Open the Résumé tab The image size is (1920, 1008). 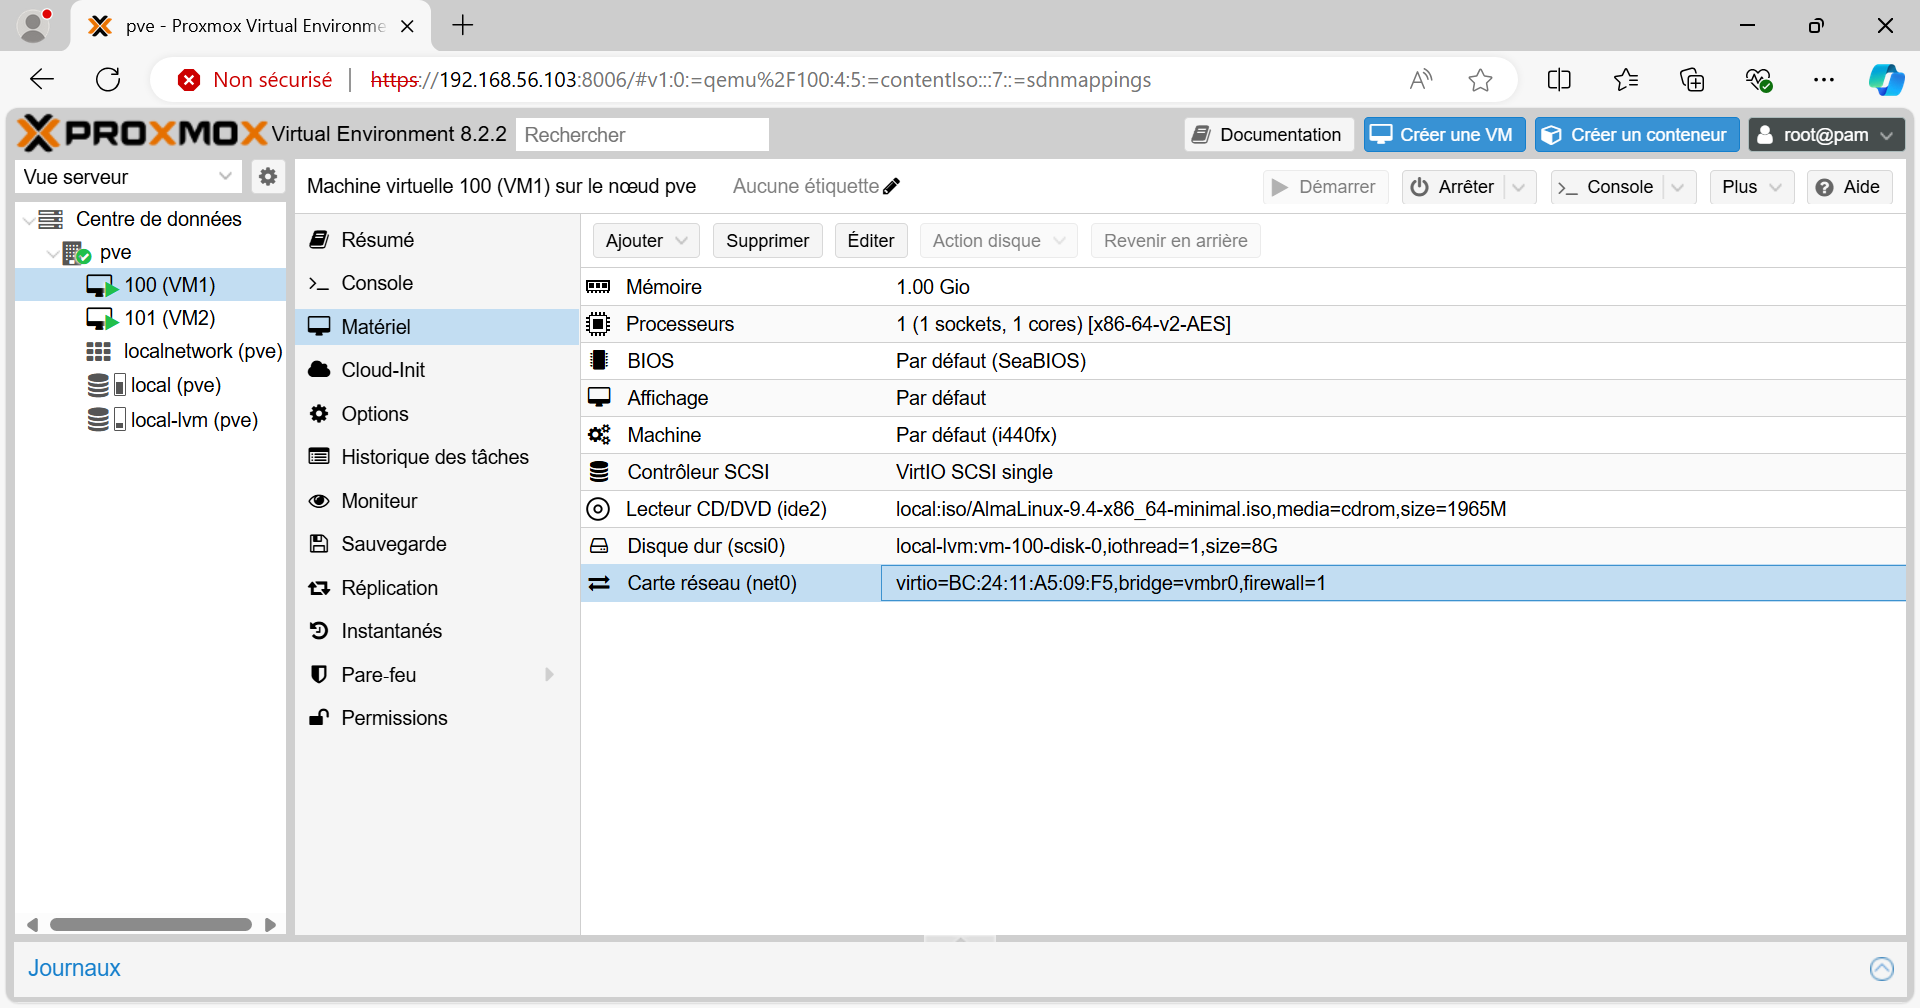tap(437, 240)
